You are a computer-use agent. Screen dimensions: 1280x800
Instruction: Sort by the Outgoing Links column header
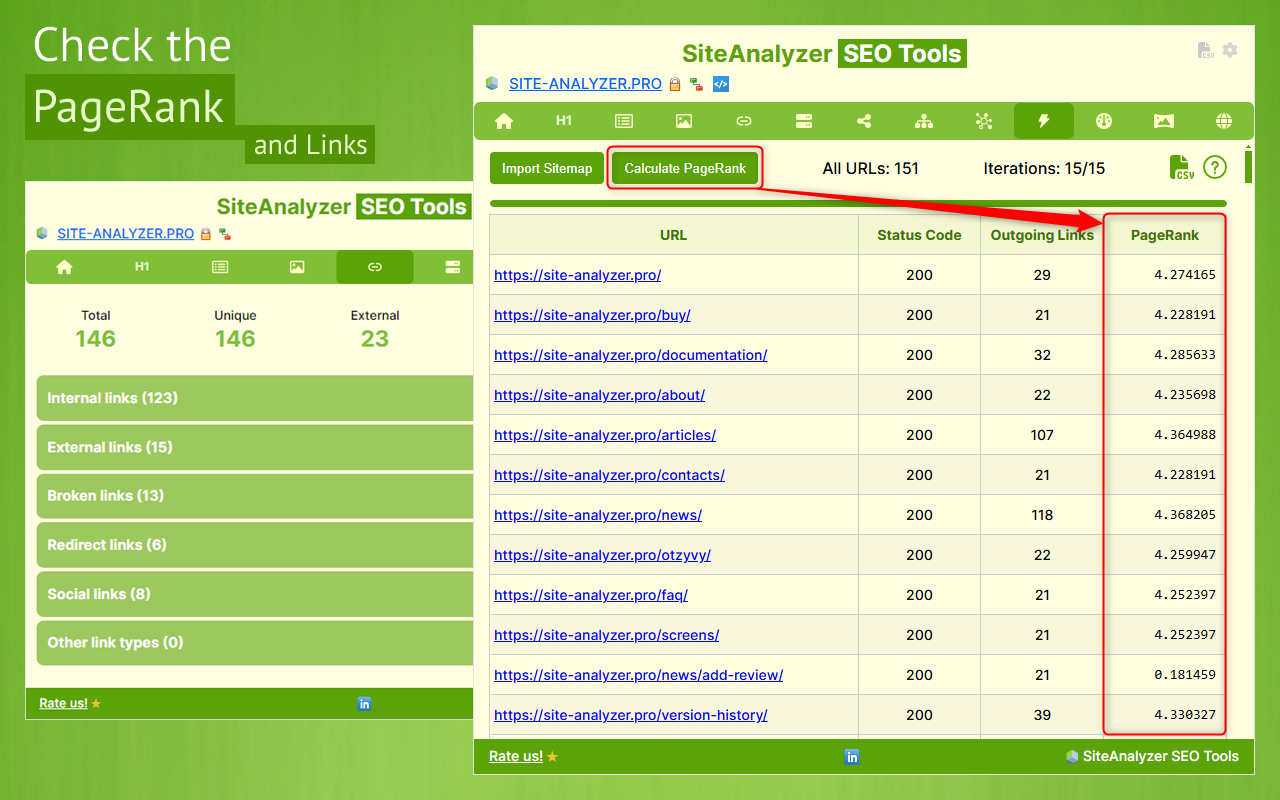(1042, 235)
